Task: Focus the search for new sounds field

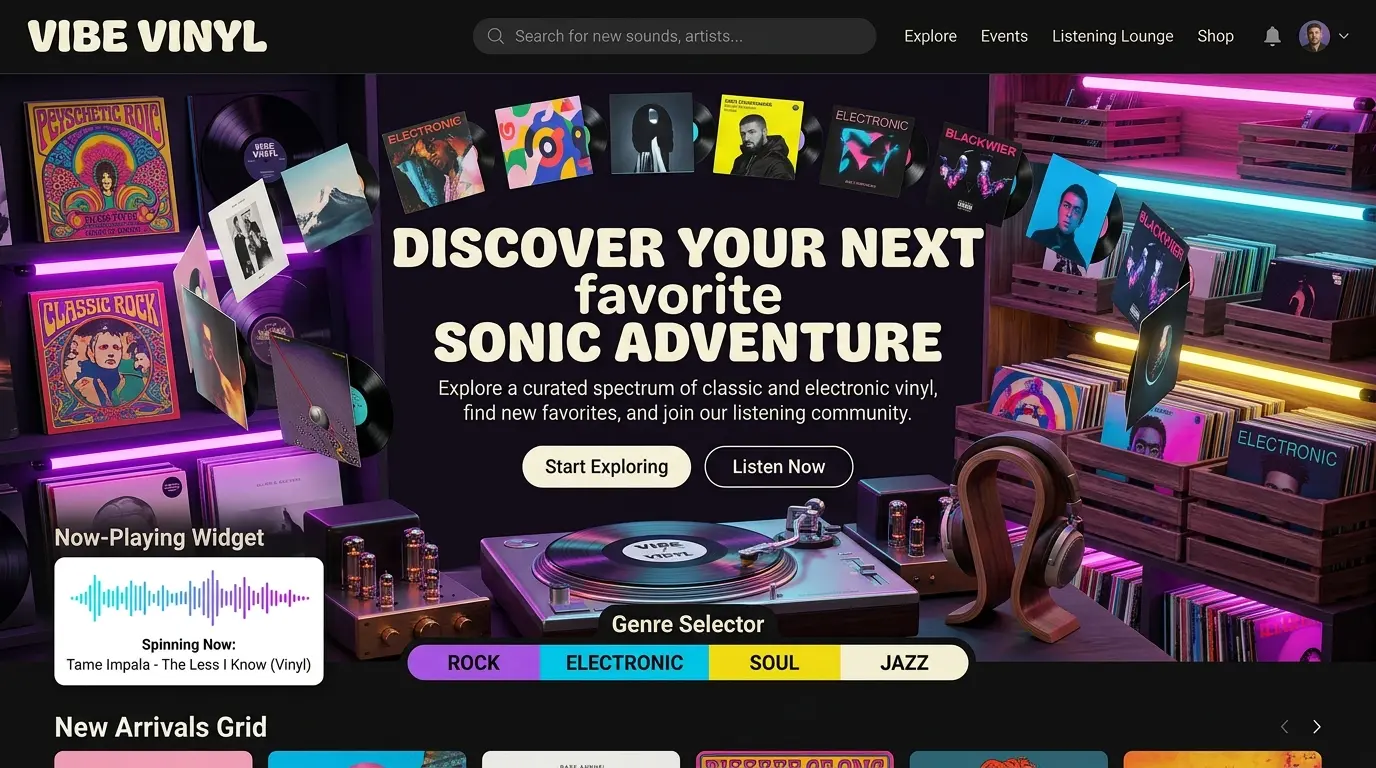Action: [674, 36]
